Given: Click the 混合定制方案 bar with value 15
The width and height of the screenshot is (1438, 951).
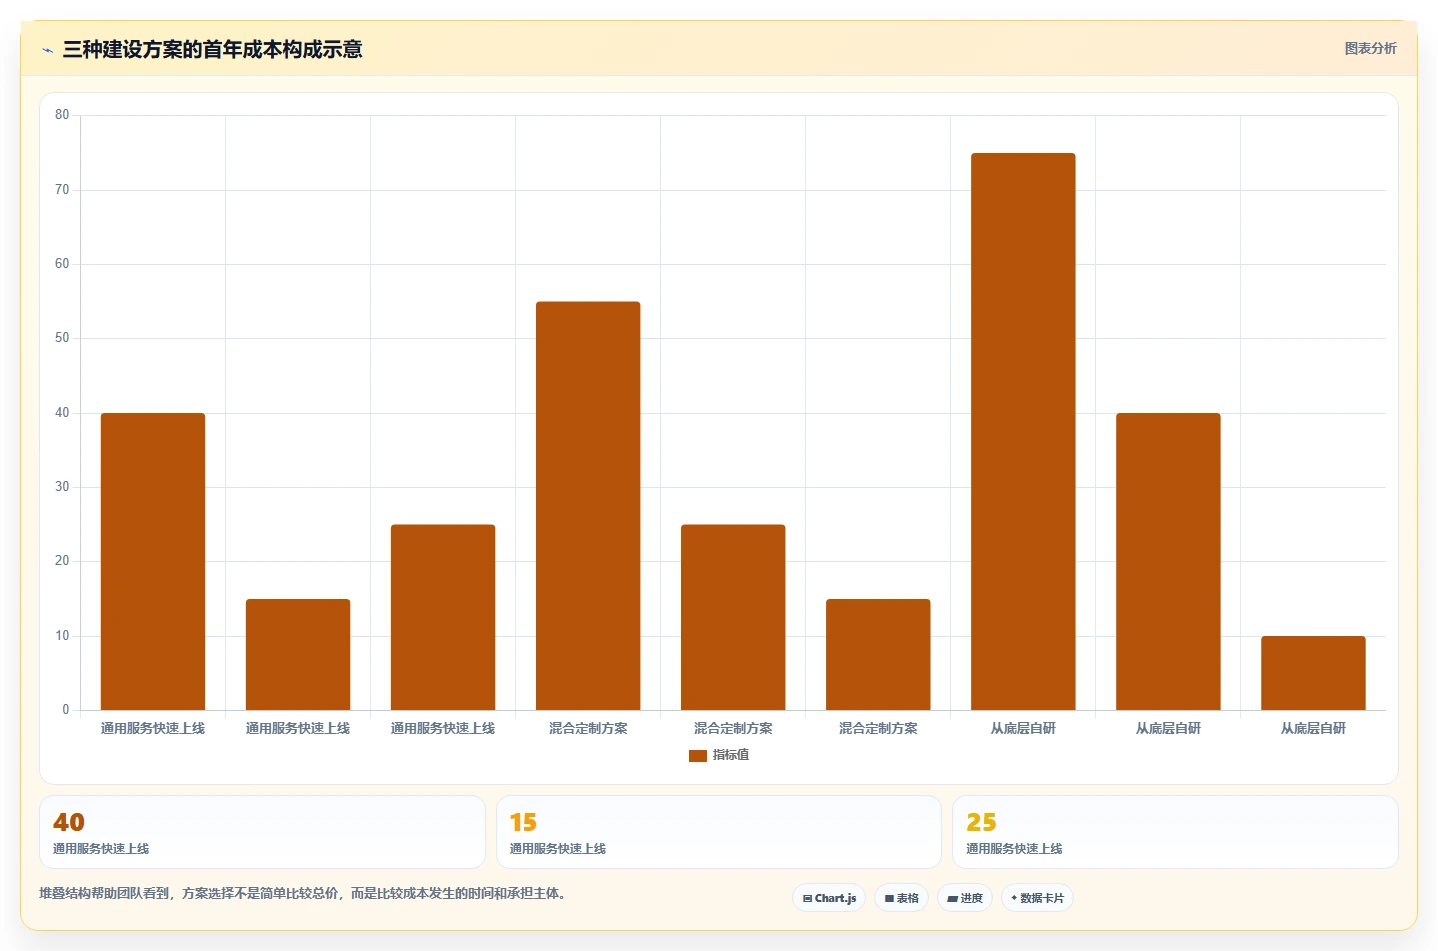Looking at the screenshot, I should 878,655.
